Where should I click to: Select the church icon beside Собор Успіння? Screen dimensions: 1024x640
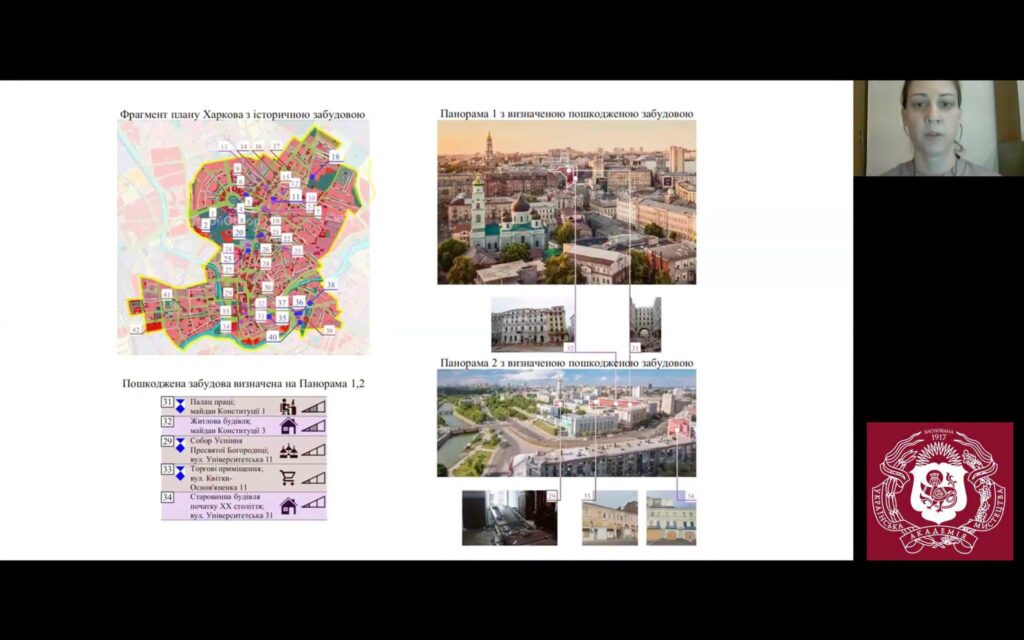coord(288,451)
